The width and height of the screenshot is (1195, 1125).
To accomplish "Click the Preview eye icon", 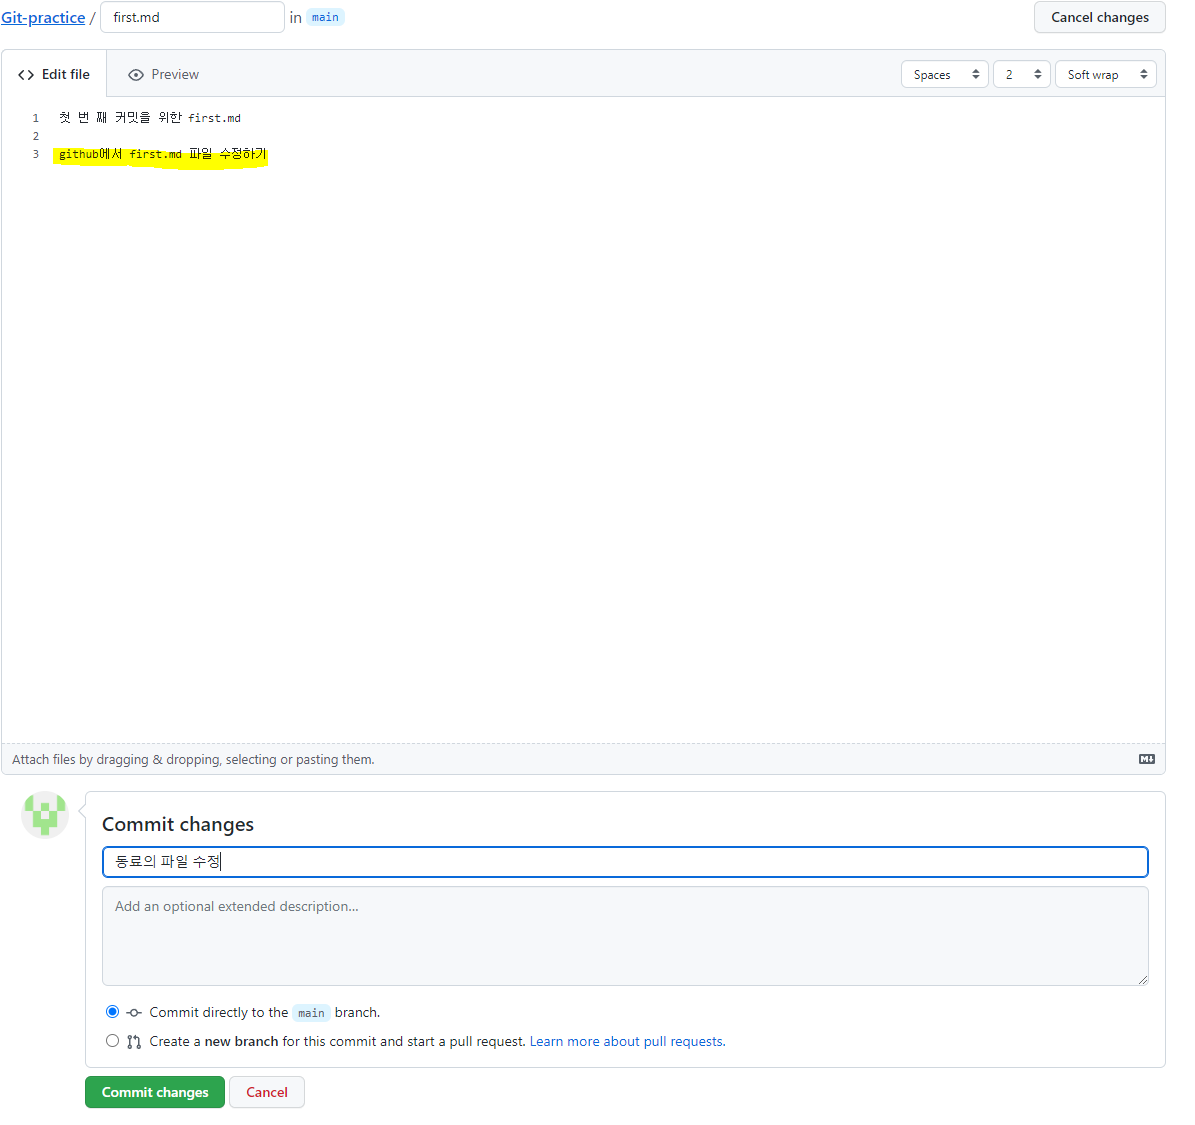I will tap(136, 75).
